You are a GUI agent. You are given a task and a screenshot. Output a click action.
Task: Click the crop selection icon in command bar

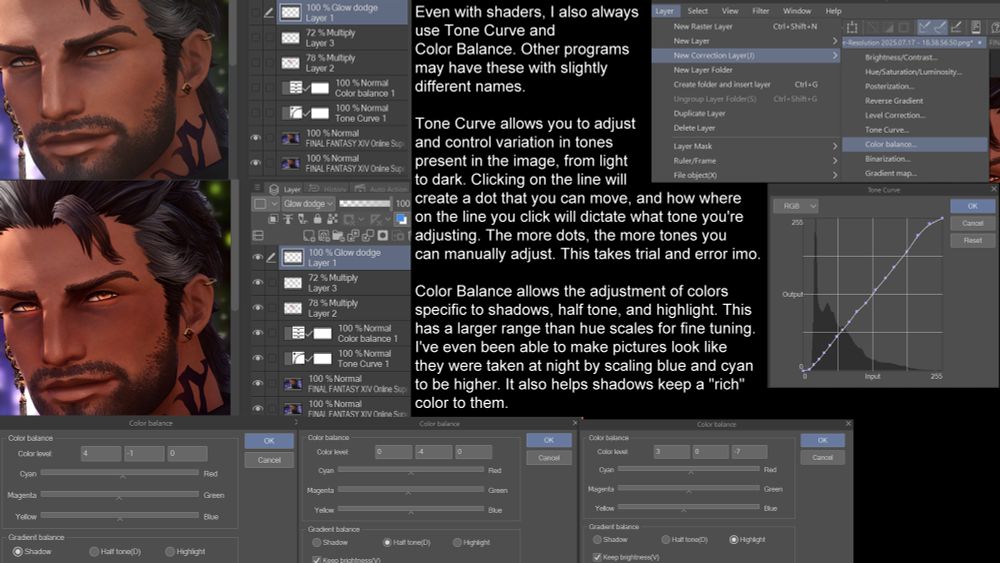[852, 27]
